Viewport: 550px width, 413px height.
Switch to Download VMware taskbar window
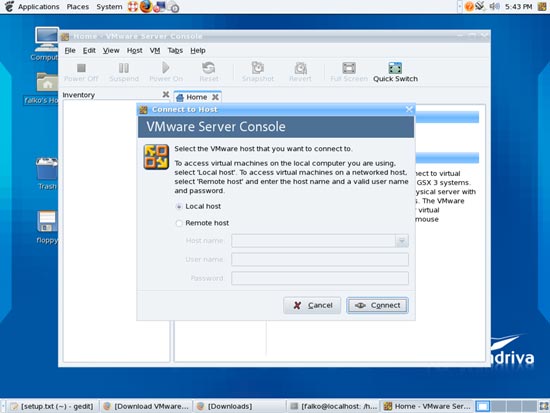pos(147,406)
